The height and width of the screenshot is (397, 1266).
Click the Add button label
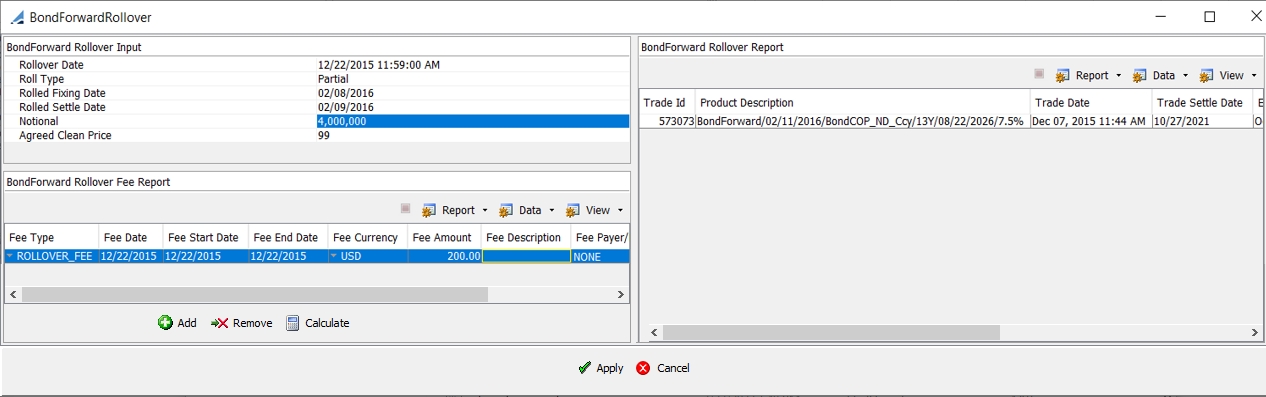click(x=187, y=323)
